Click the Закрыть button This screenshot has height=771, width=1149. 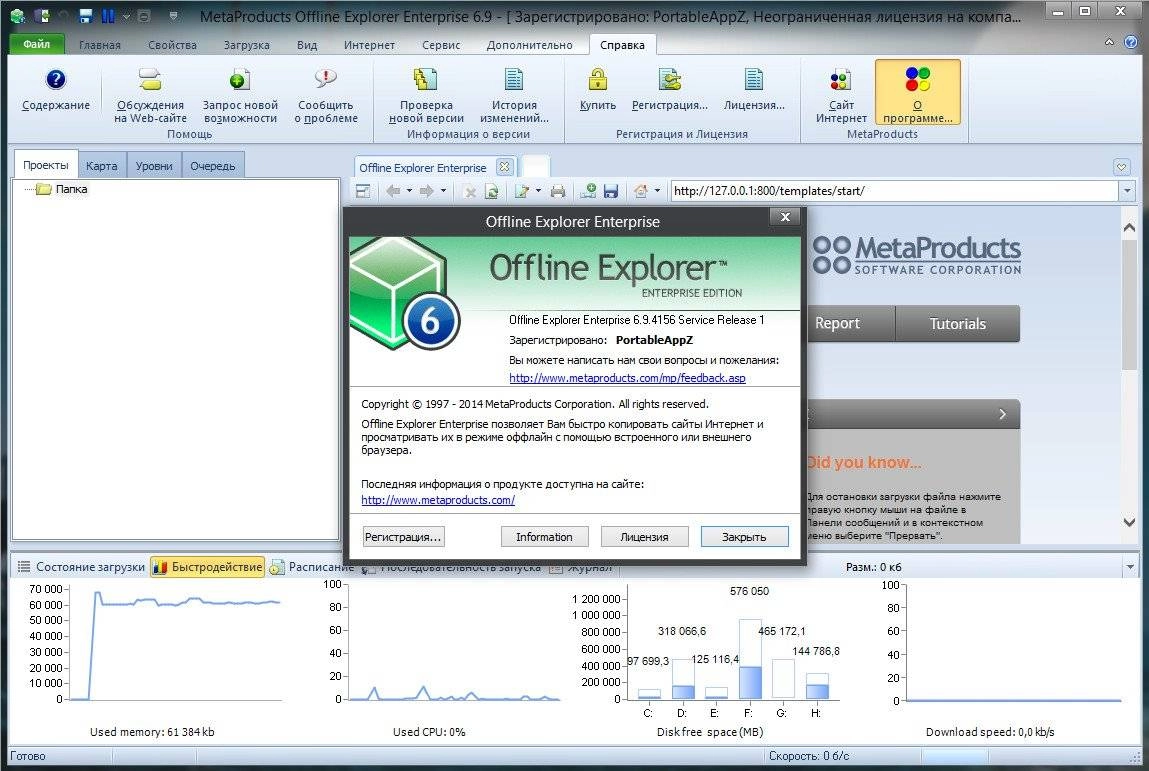click(x=745, y=536)
